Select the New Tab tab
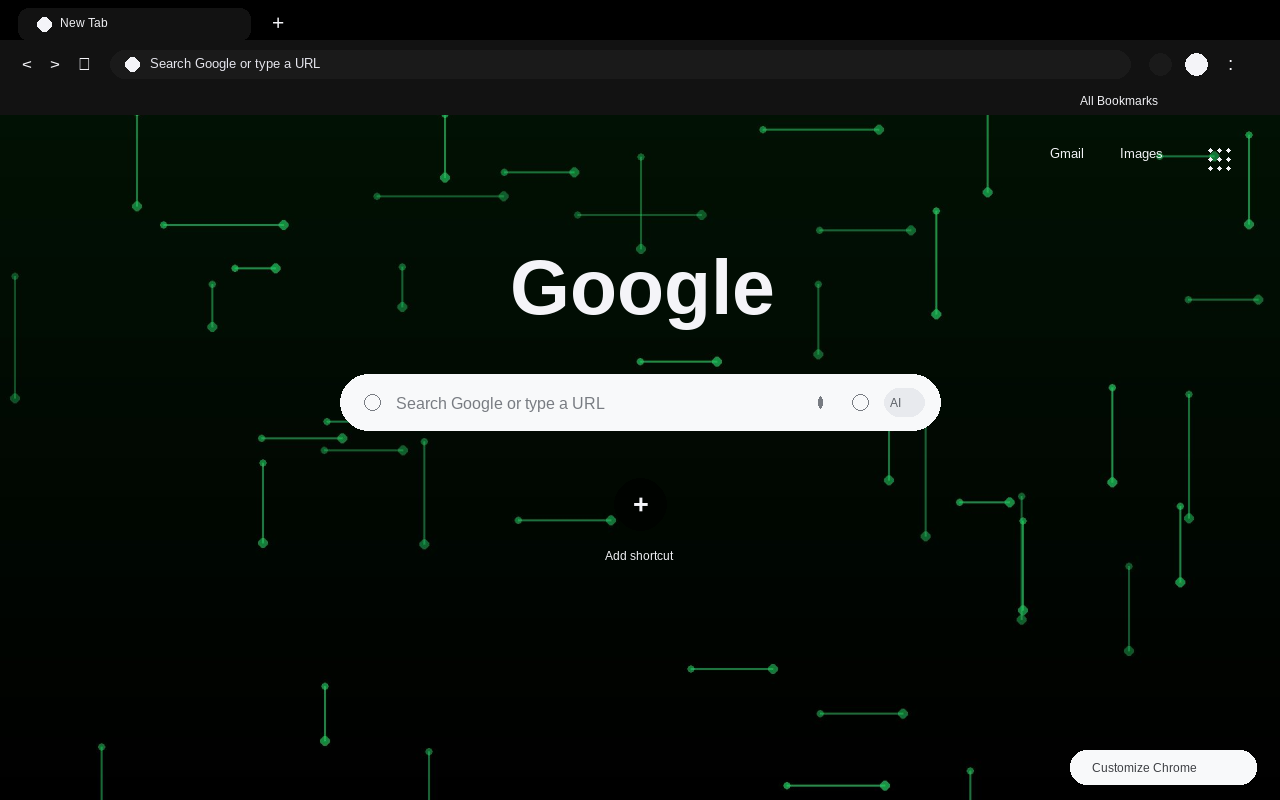This screenshot has height=800, width=1280. pos(134,24)
